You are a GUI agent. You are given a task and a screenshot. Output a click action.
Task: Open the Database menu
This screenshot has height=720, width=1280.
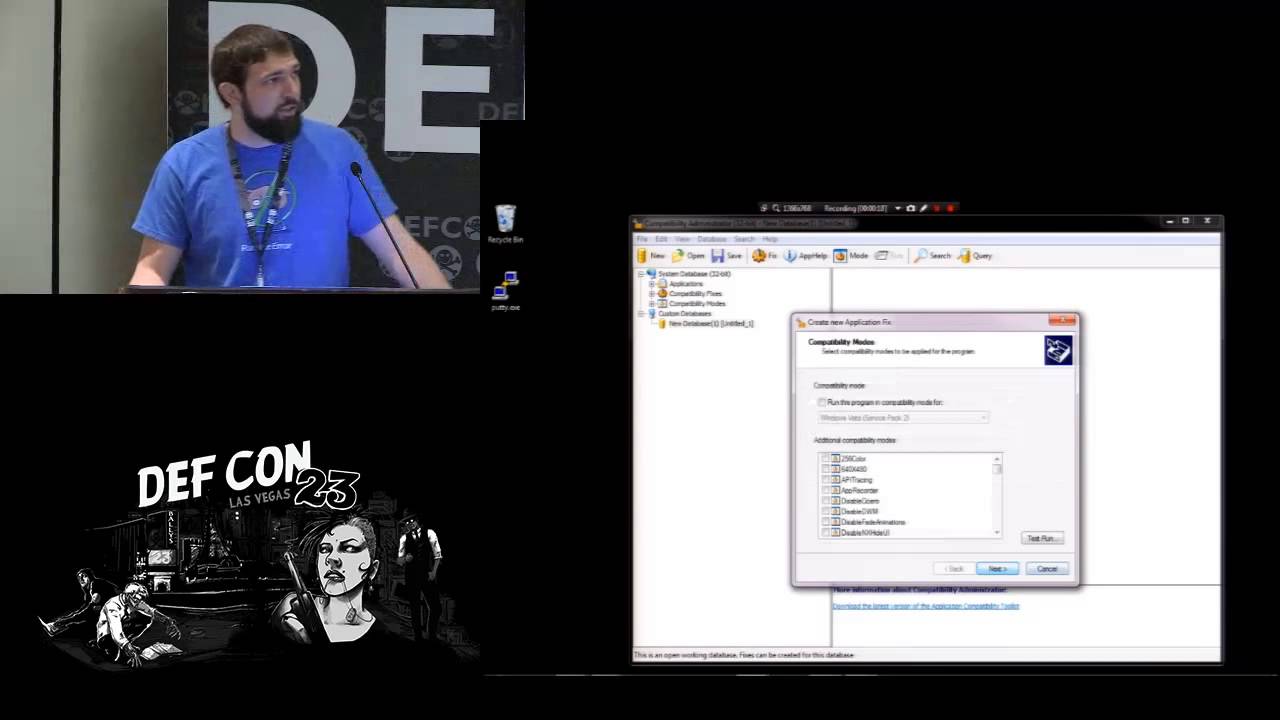click(x=712, y=240)
